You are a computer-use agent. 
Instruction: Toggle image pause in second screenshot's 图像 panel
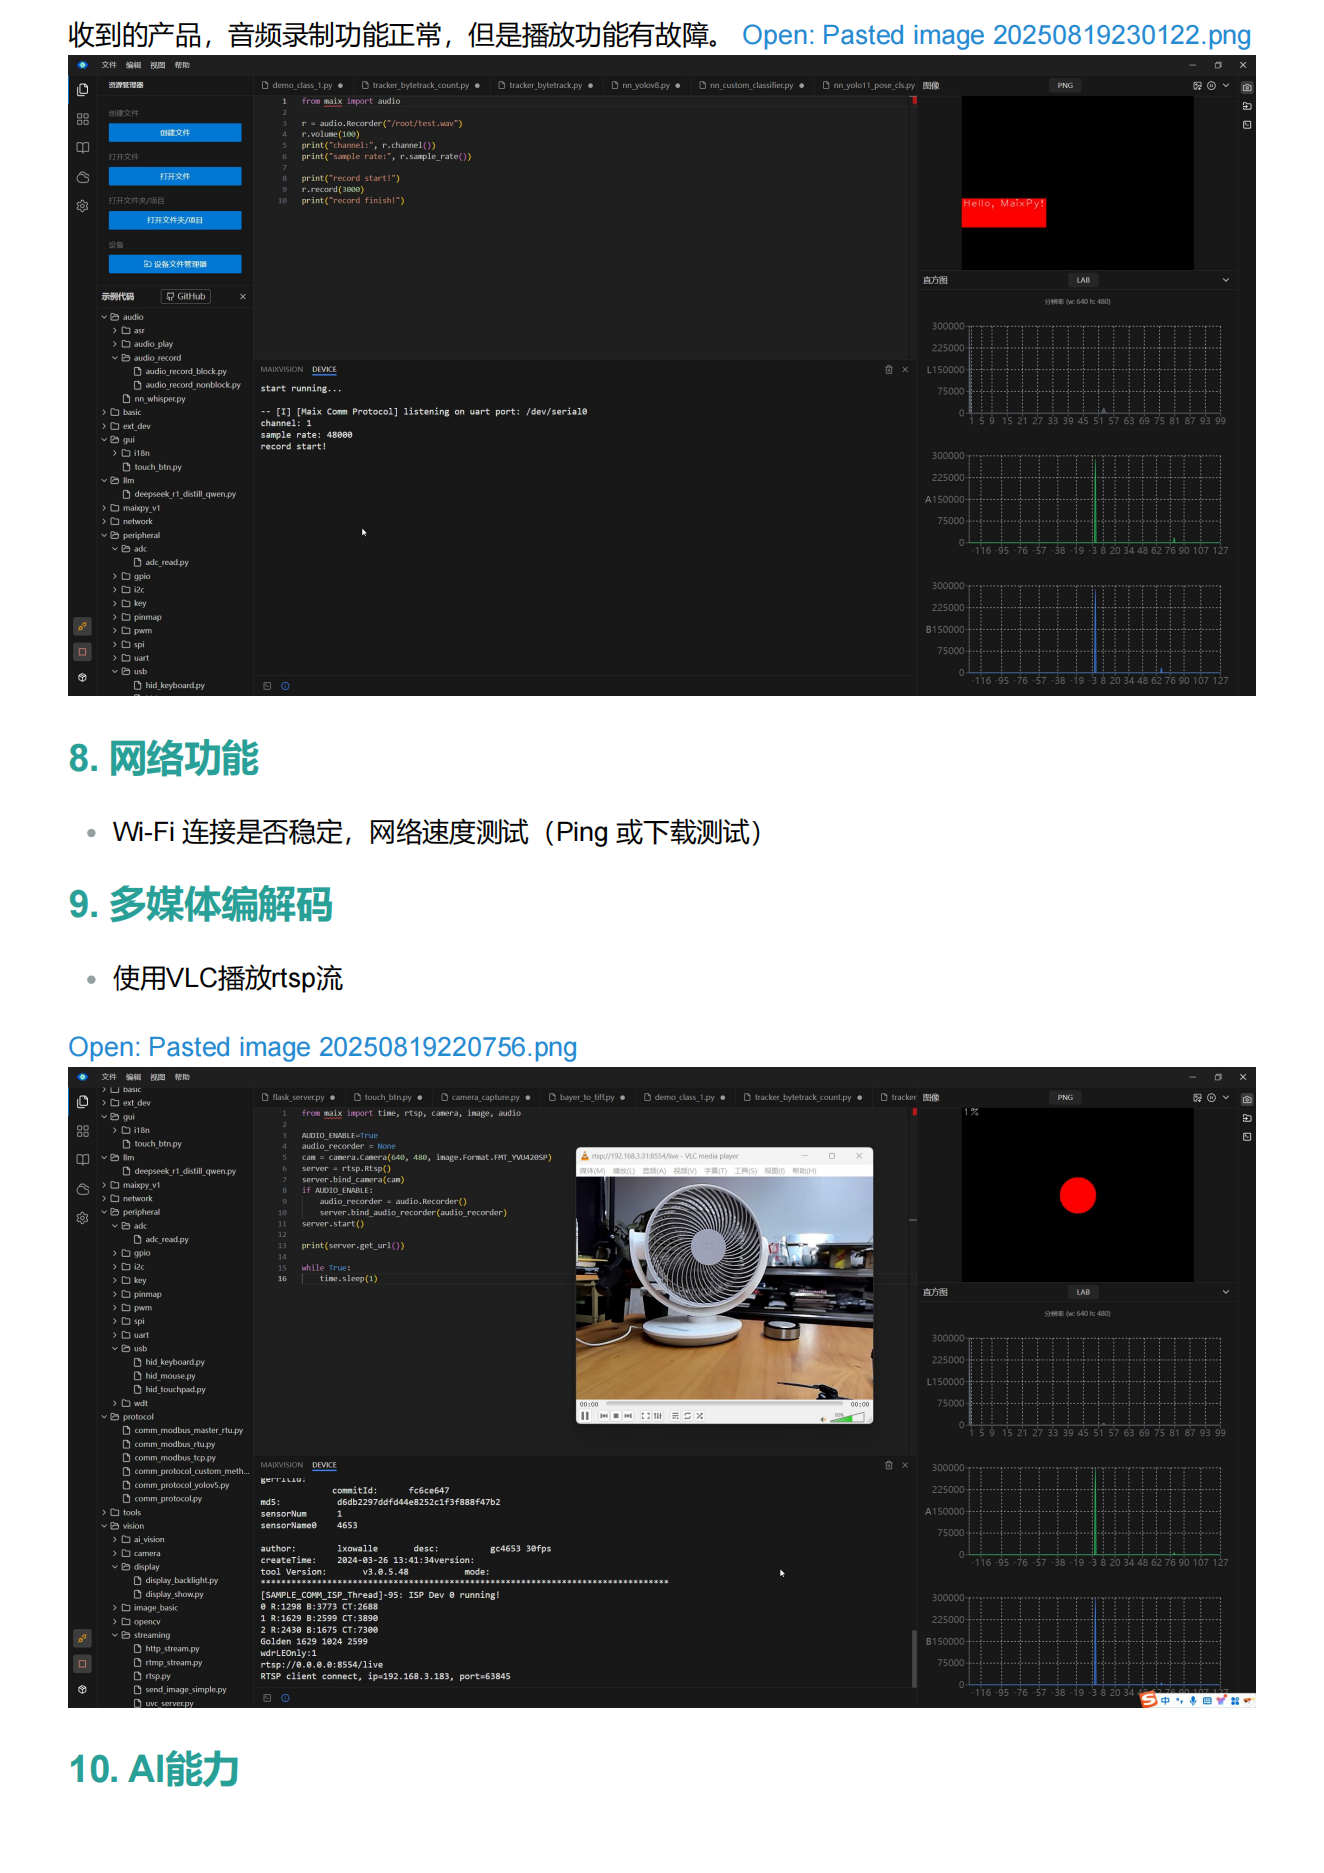[1211, 1098]
